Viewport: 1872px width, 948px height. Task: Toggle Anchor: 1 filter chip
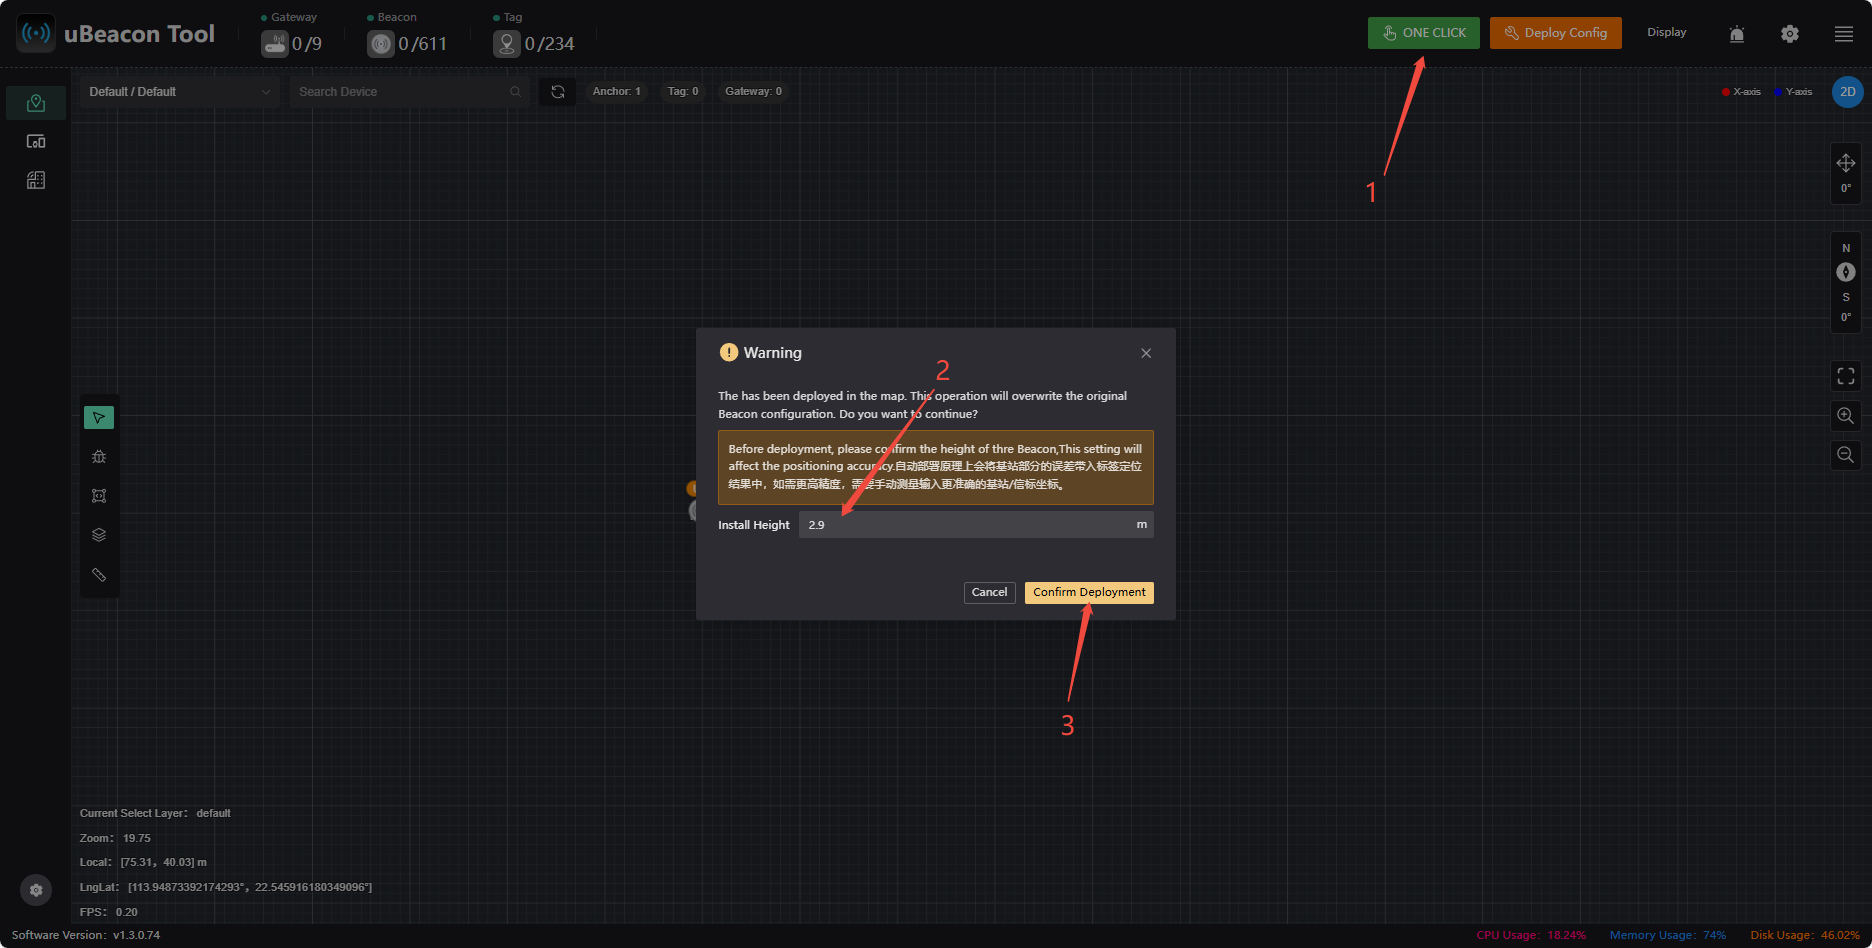[616, 92]
